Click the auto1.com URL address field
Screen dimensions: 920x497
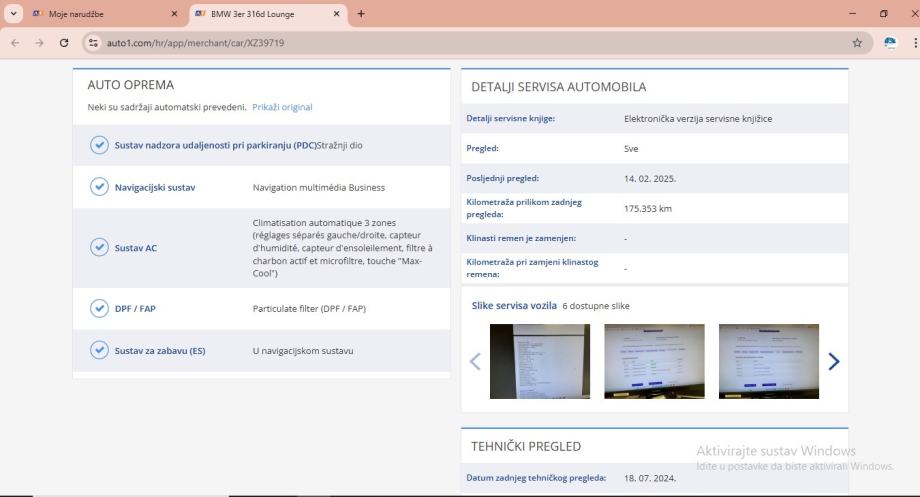475,43
